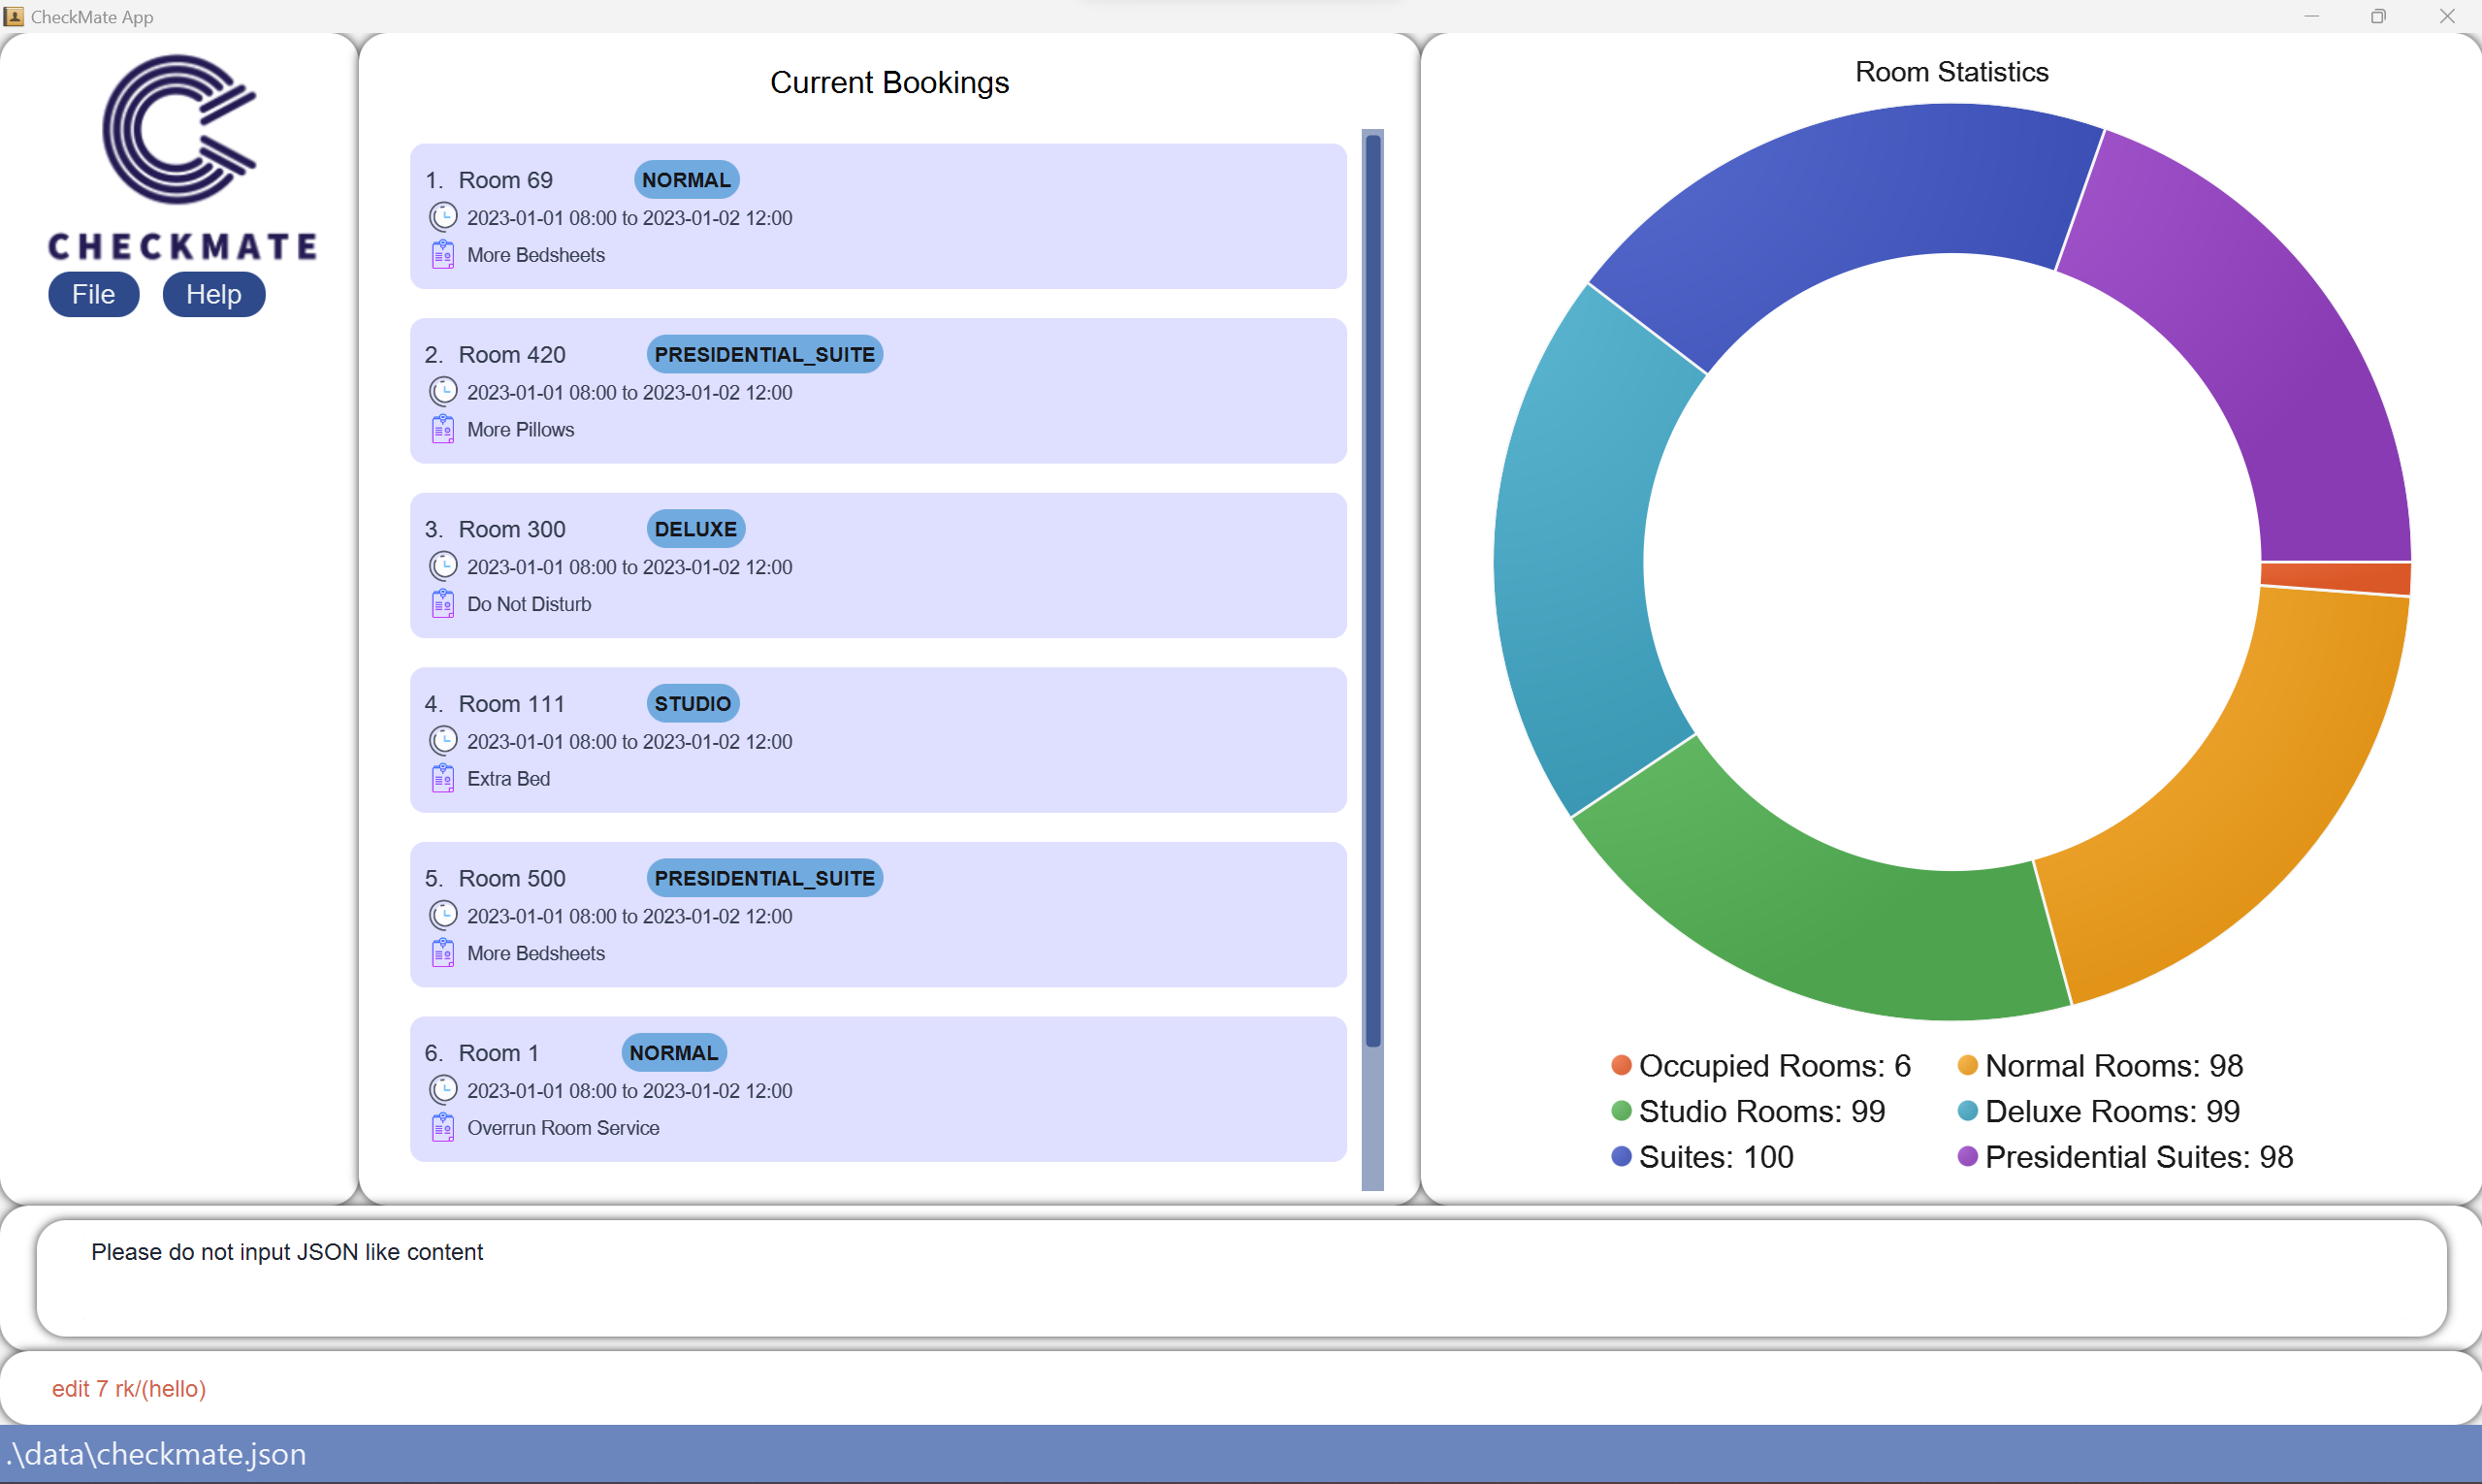The image size is (2482, 1484).
Task: Click the STUDIO tag on Room 111
Action: click(x=692, y=704)
